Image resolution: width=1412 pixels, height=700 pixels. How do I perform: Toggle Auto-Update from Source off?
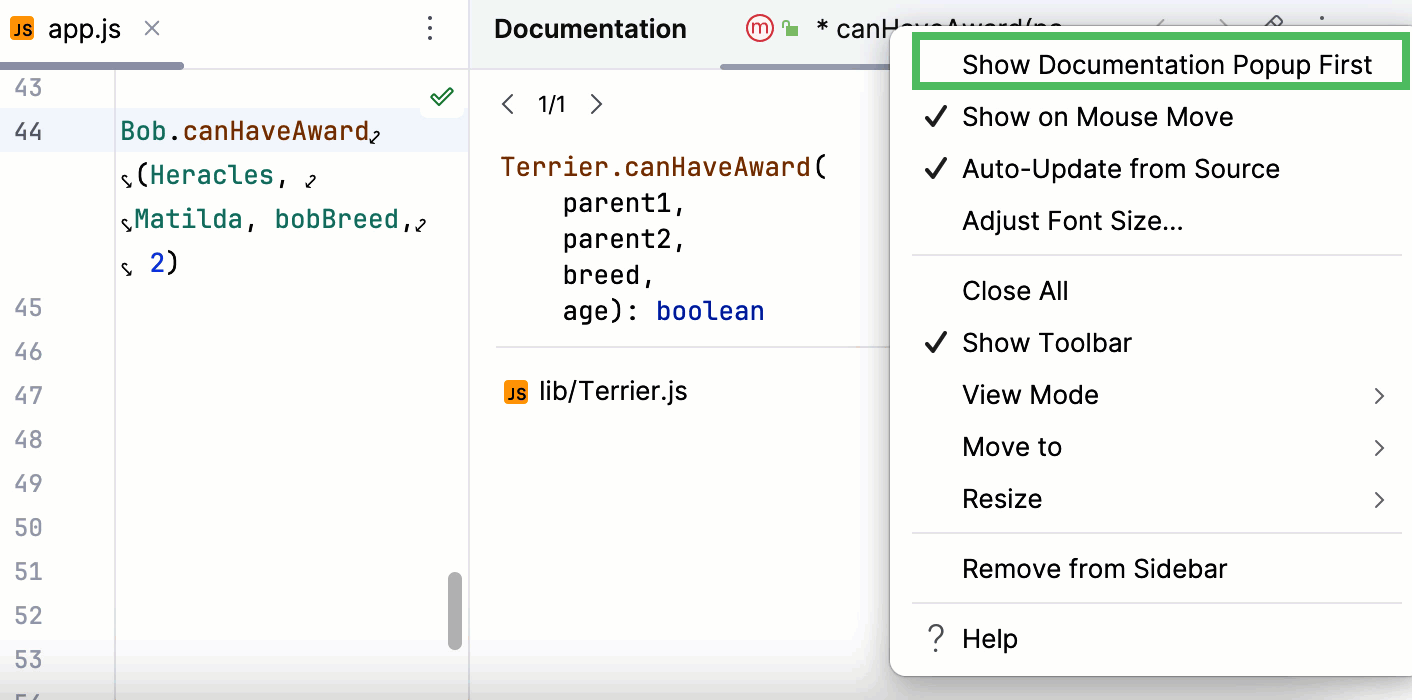pos(1120,168)
